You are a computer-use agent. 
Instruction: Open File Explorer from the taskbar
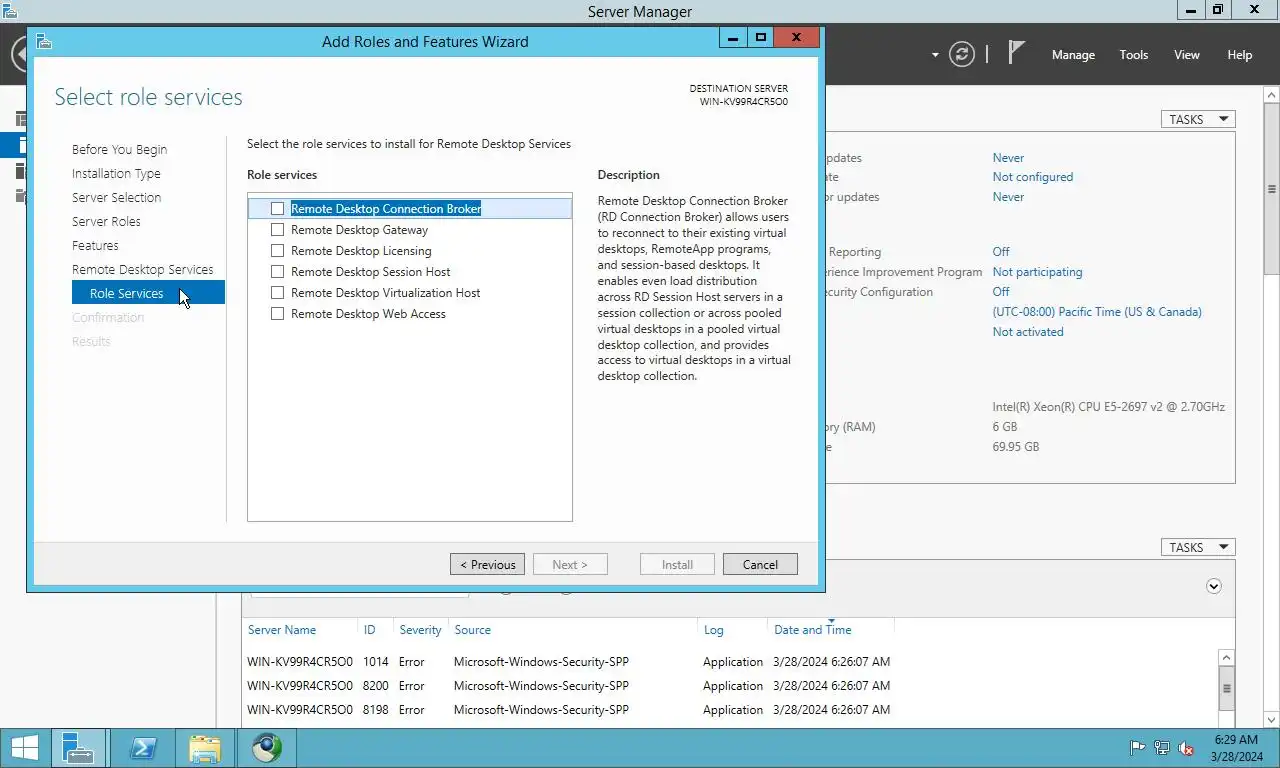coord(205,748)
